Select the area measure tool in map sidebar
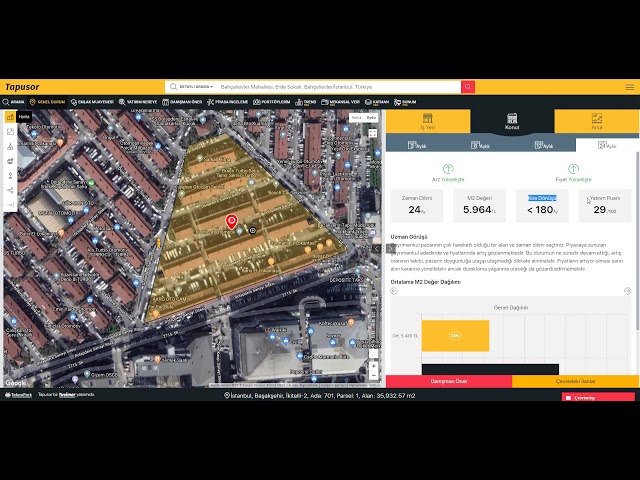The width and height of the screenshot is (640, 480). point(10,131)
